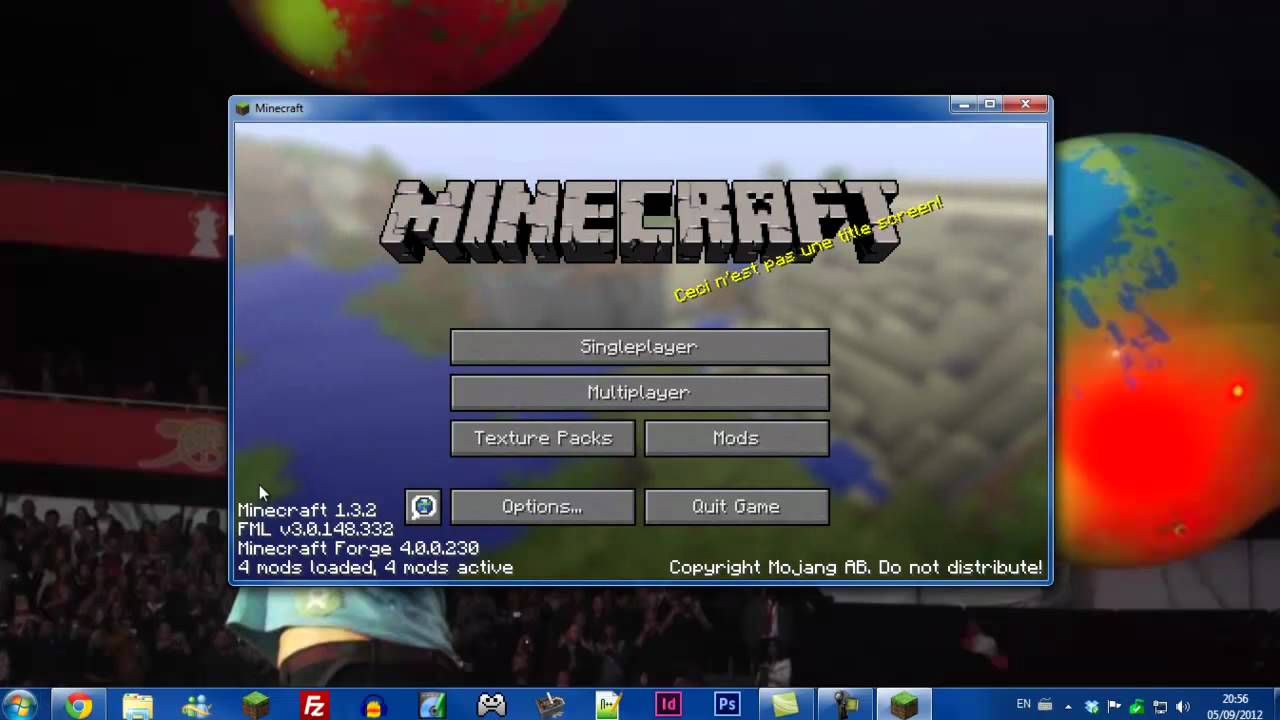Open the Windows Start menu orb
Screen dimensions: 1280x720
[x=21, y=705]
